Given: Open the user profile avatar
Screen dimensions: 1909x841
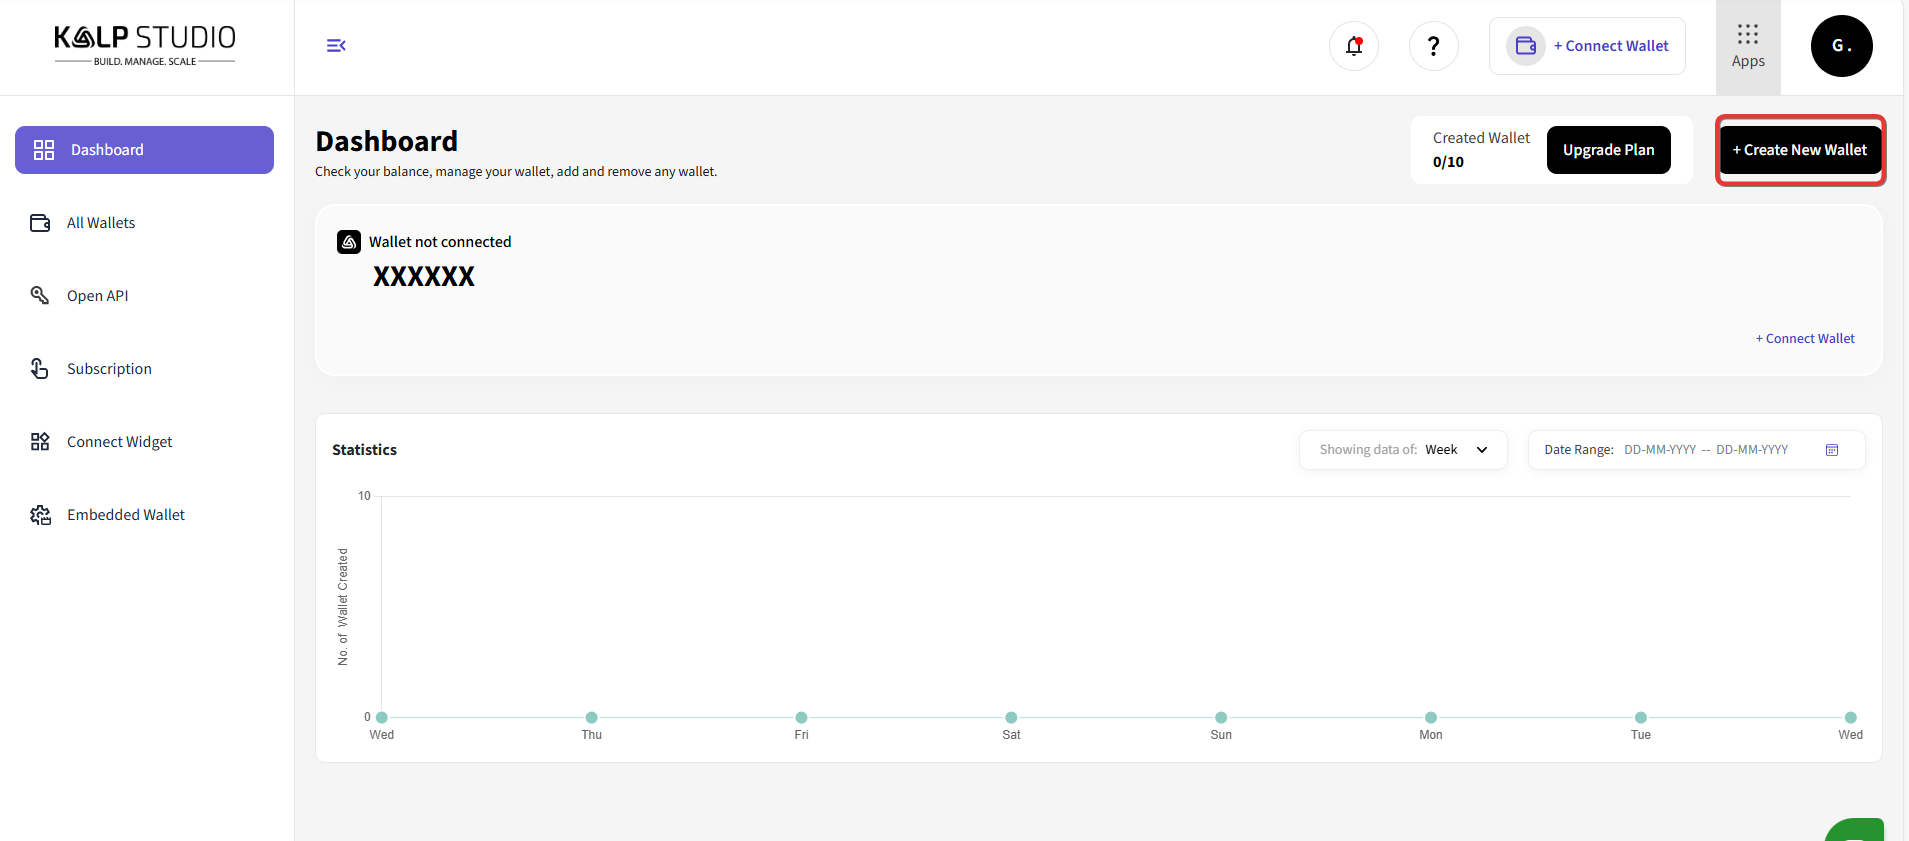Looking at the screenshot, I should click(x=1841, y=46).
